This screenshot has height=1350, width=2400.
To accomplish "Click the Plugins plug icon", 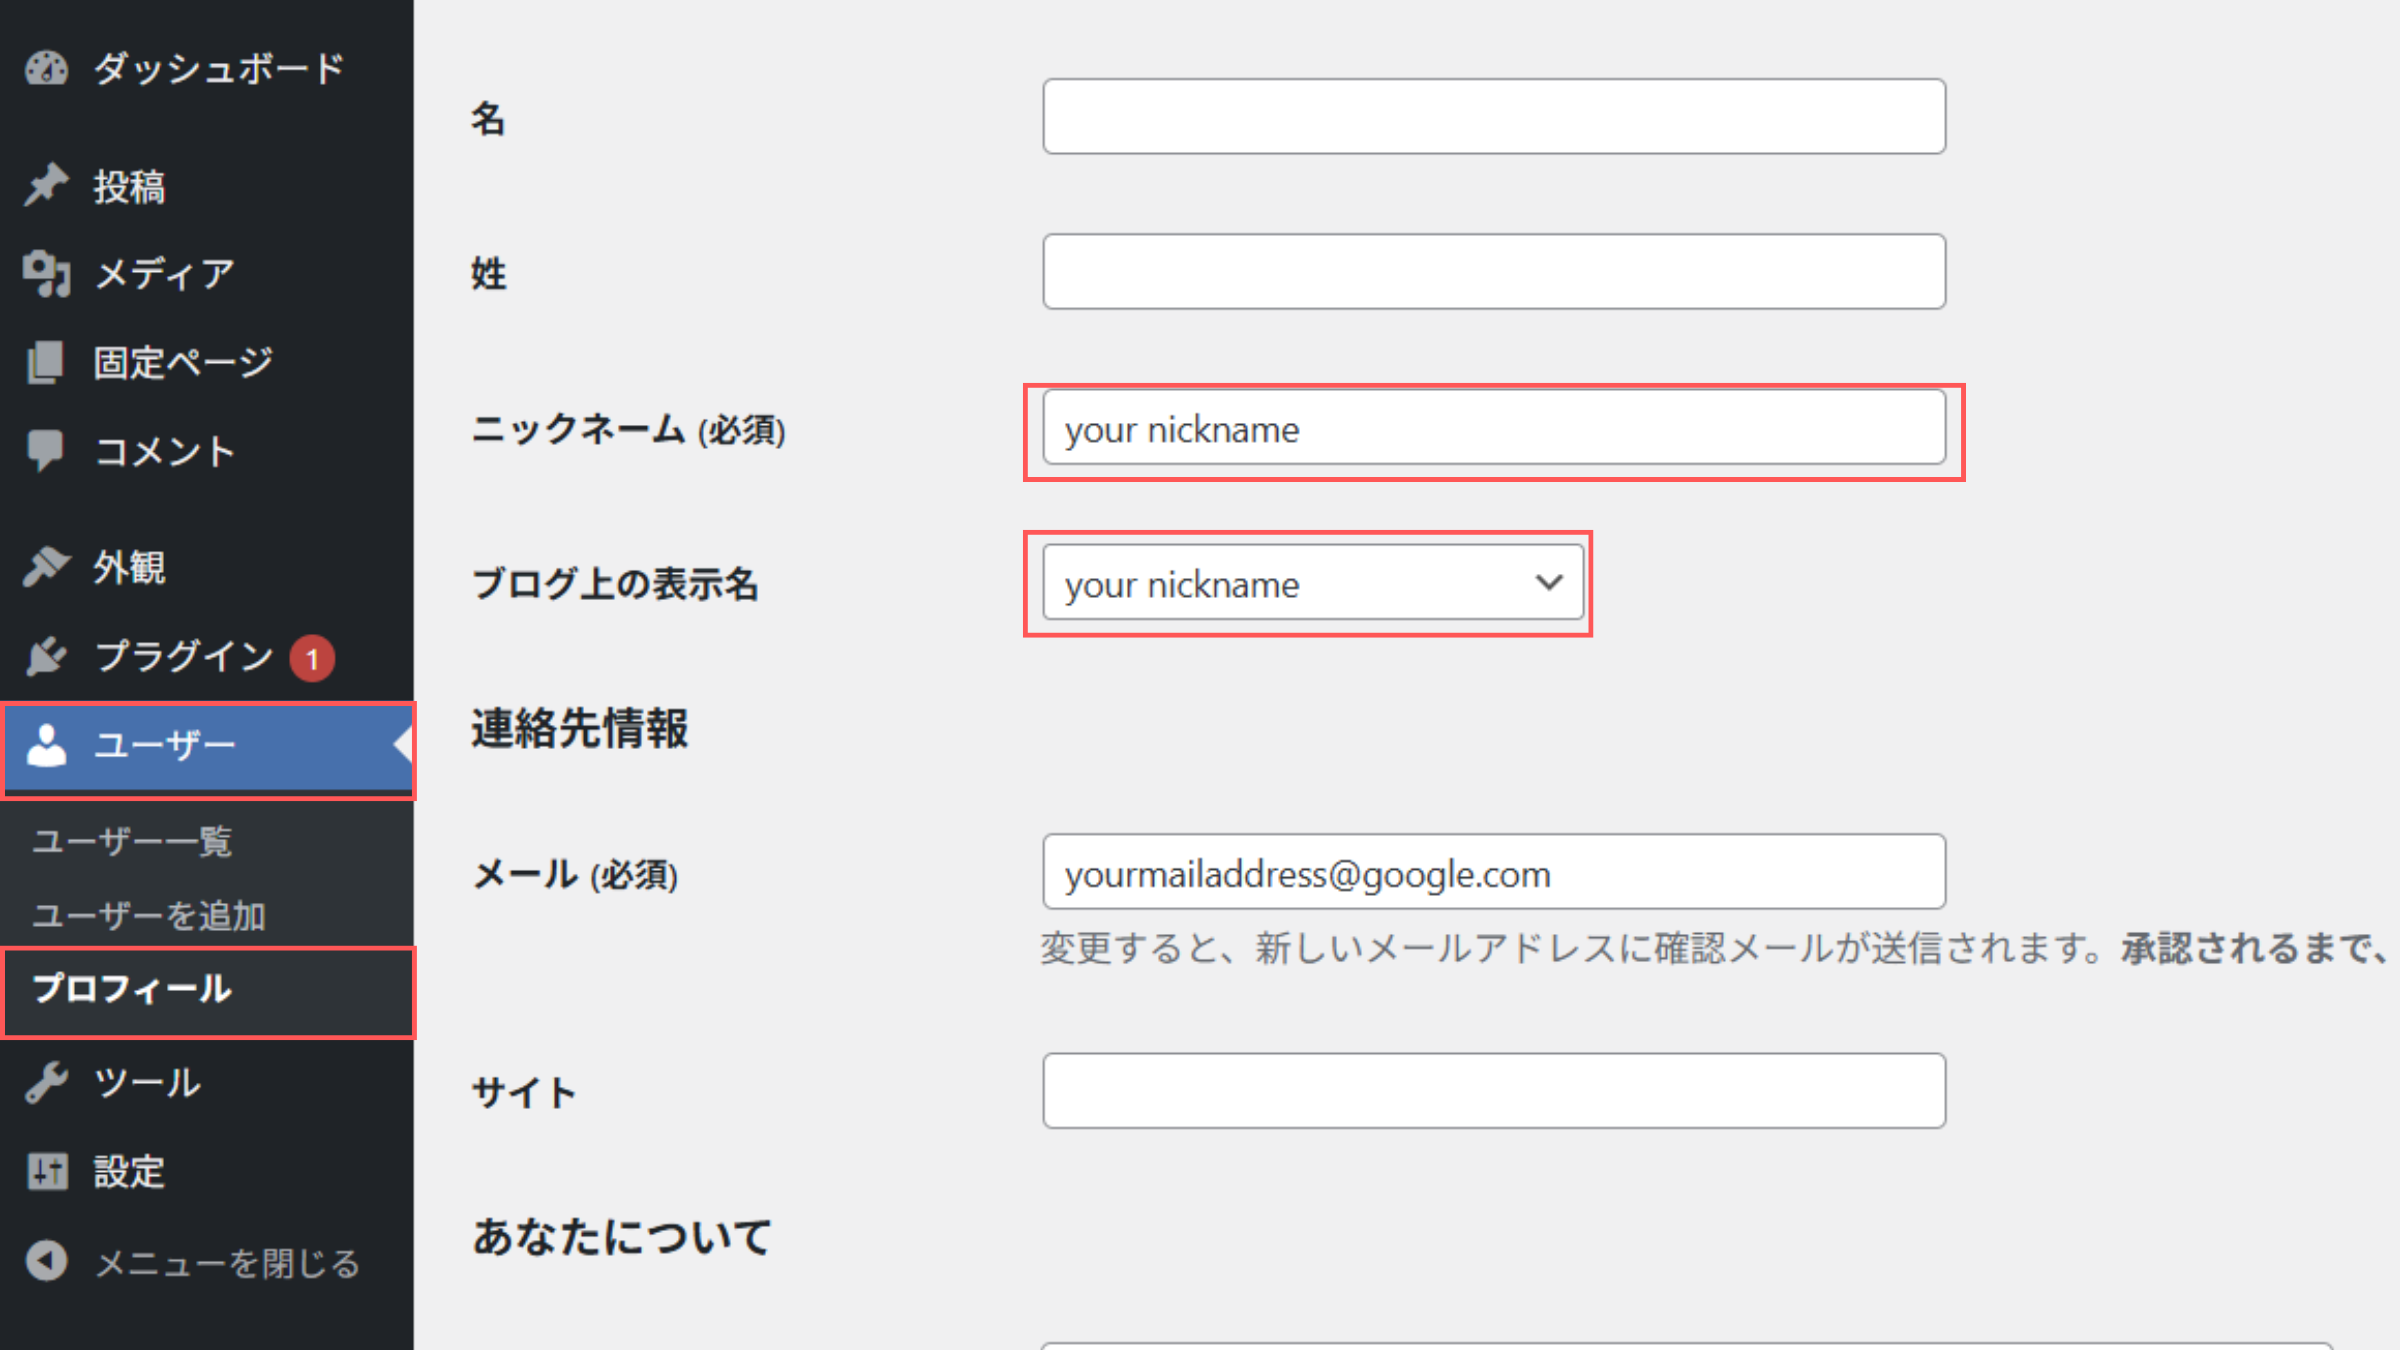I will [46, 657].
